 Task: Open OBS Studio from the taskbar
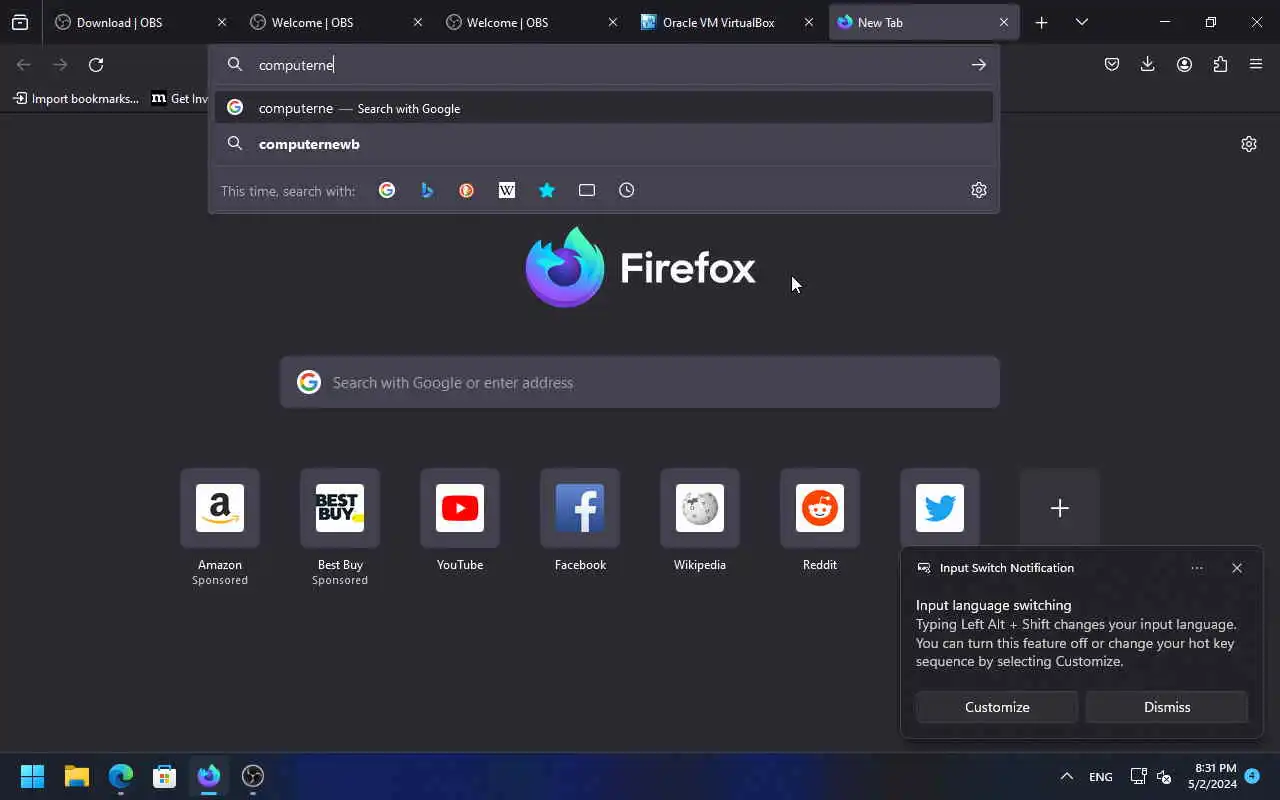point(253,776)
